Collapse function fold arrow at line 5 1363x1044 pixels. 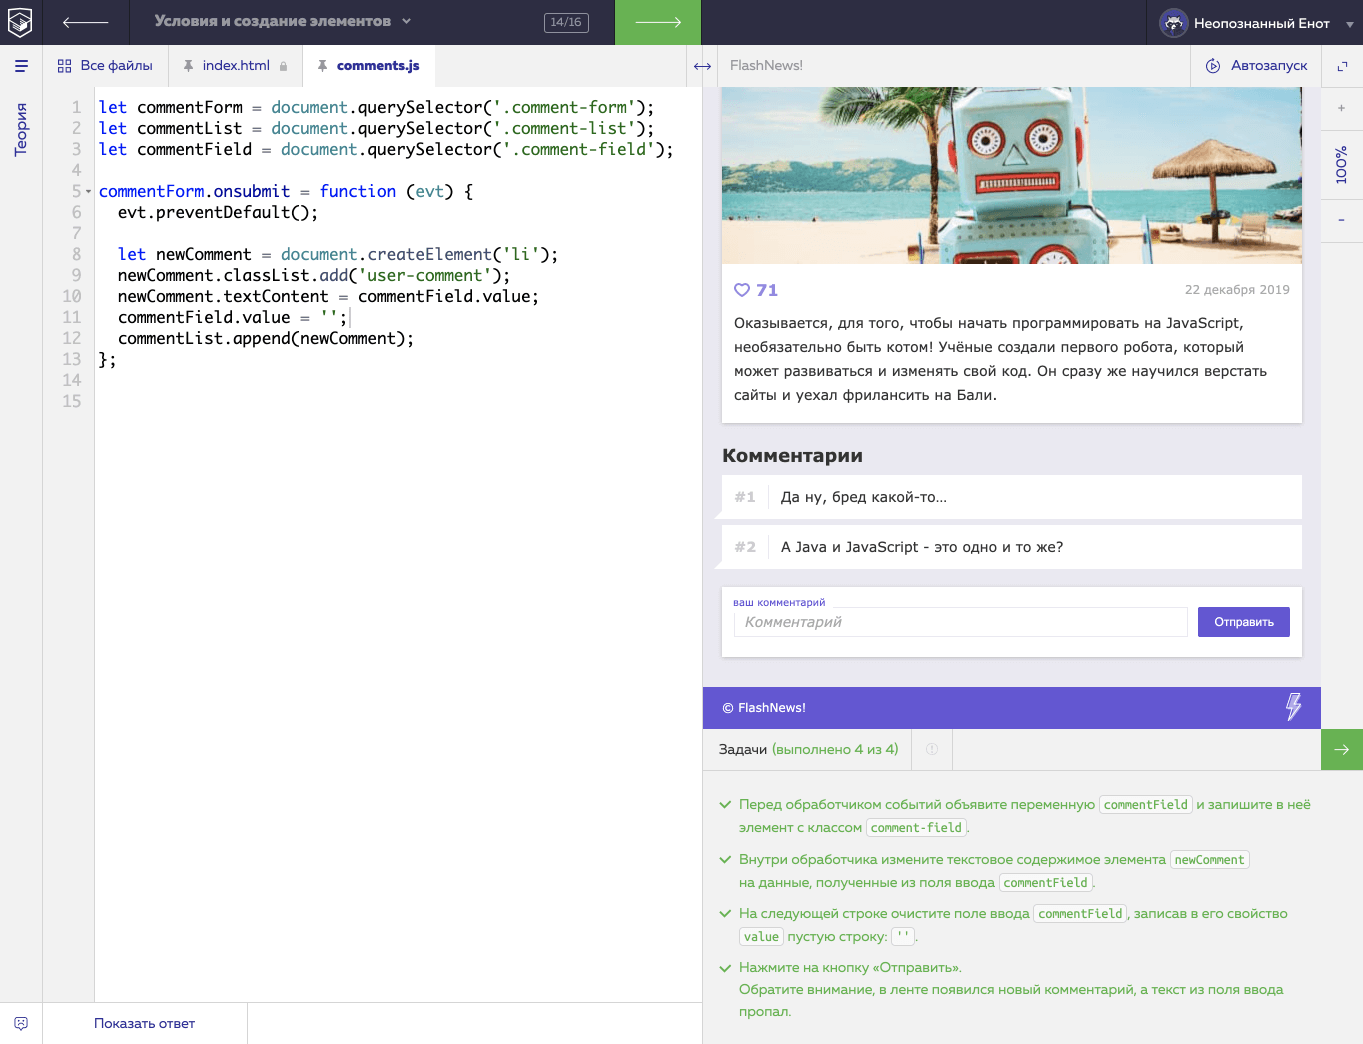pyautogui.click(x=89, y=192)
